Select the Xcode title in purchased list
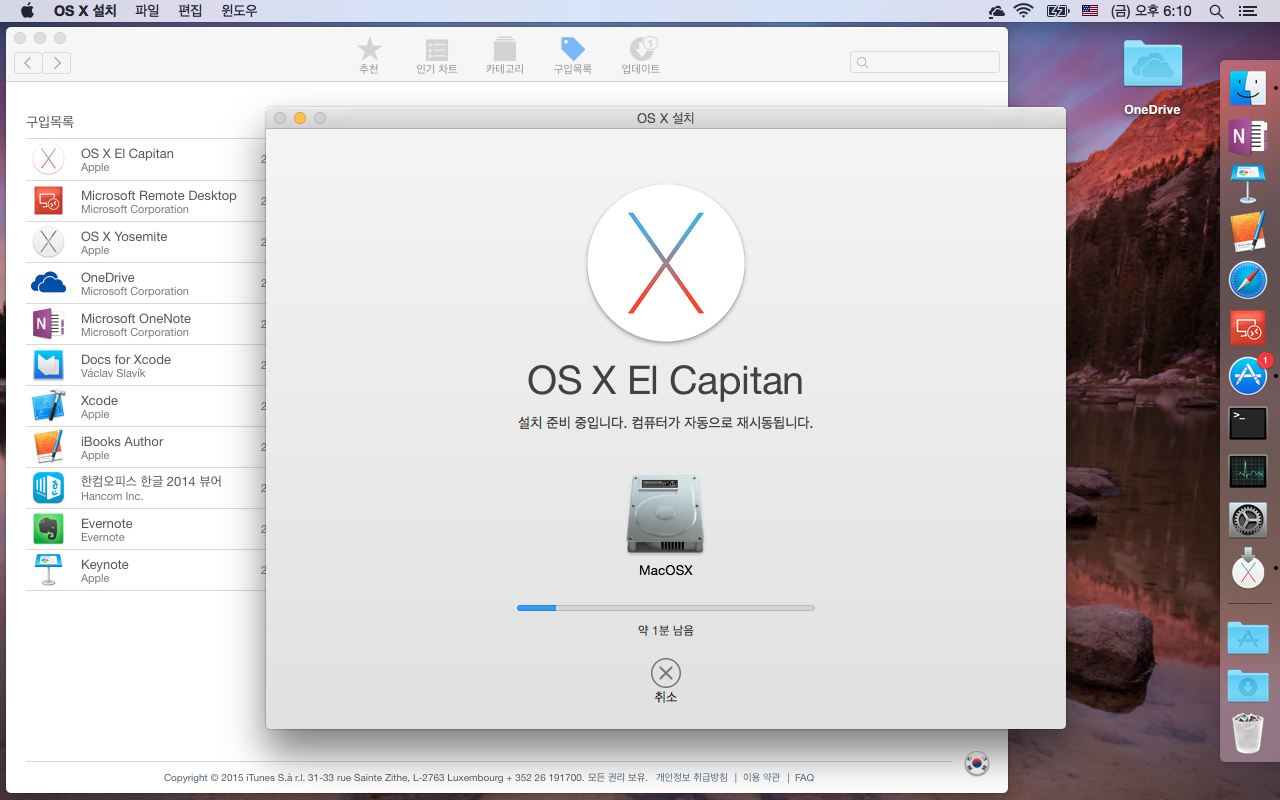Viewport: 1280px width, 800px height. 99,400
